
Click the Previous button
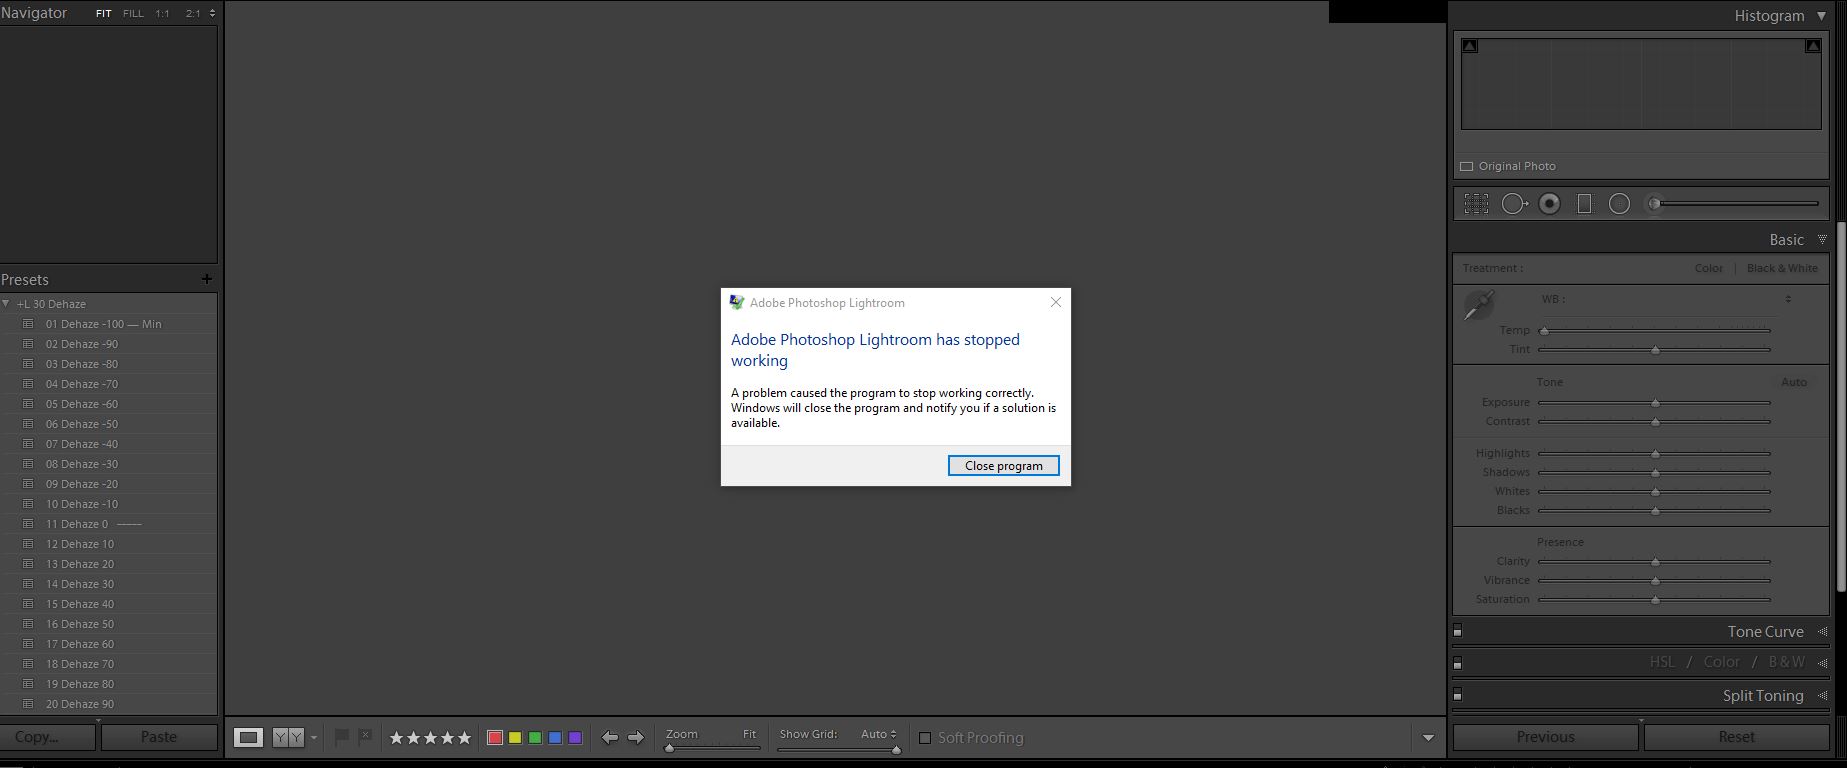click(x=1545, y=737)
